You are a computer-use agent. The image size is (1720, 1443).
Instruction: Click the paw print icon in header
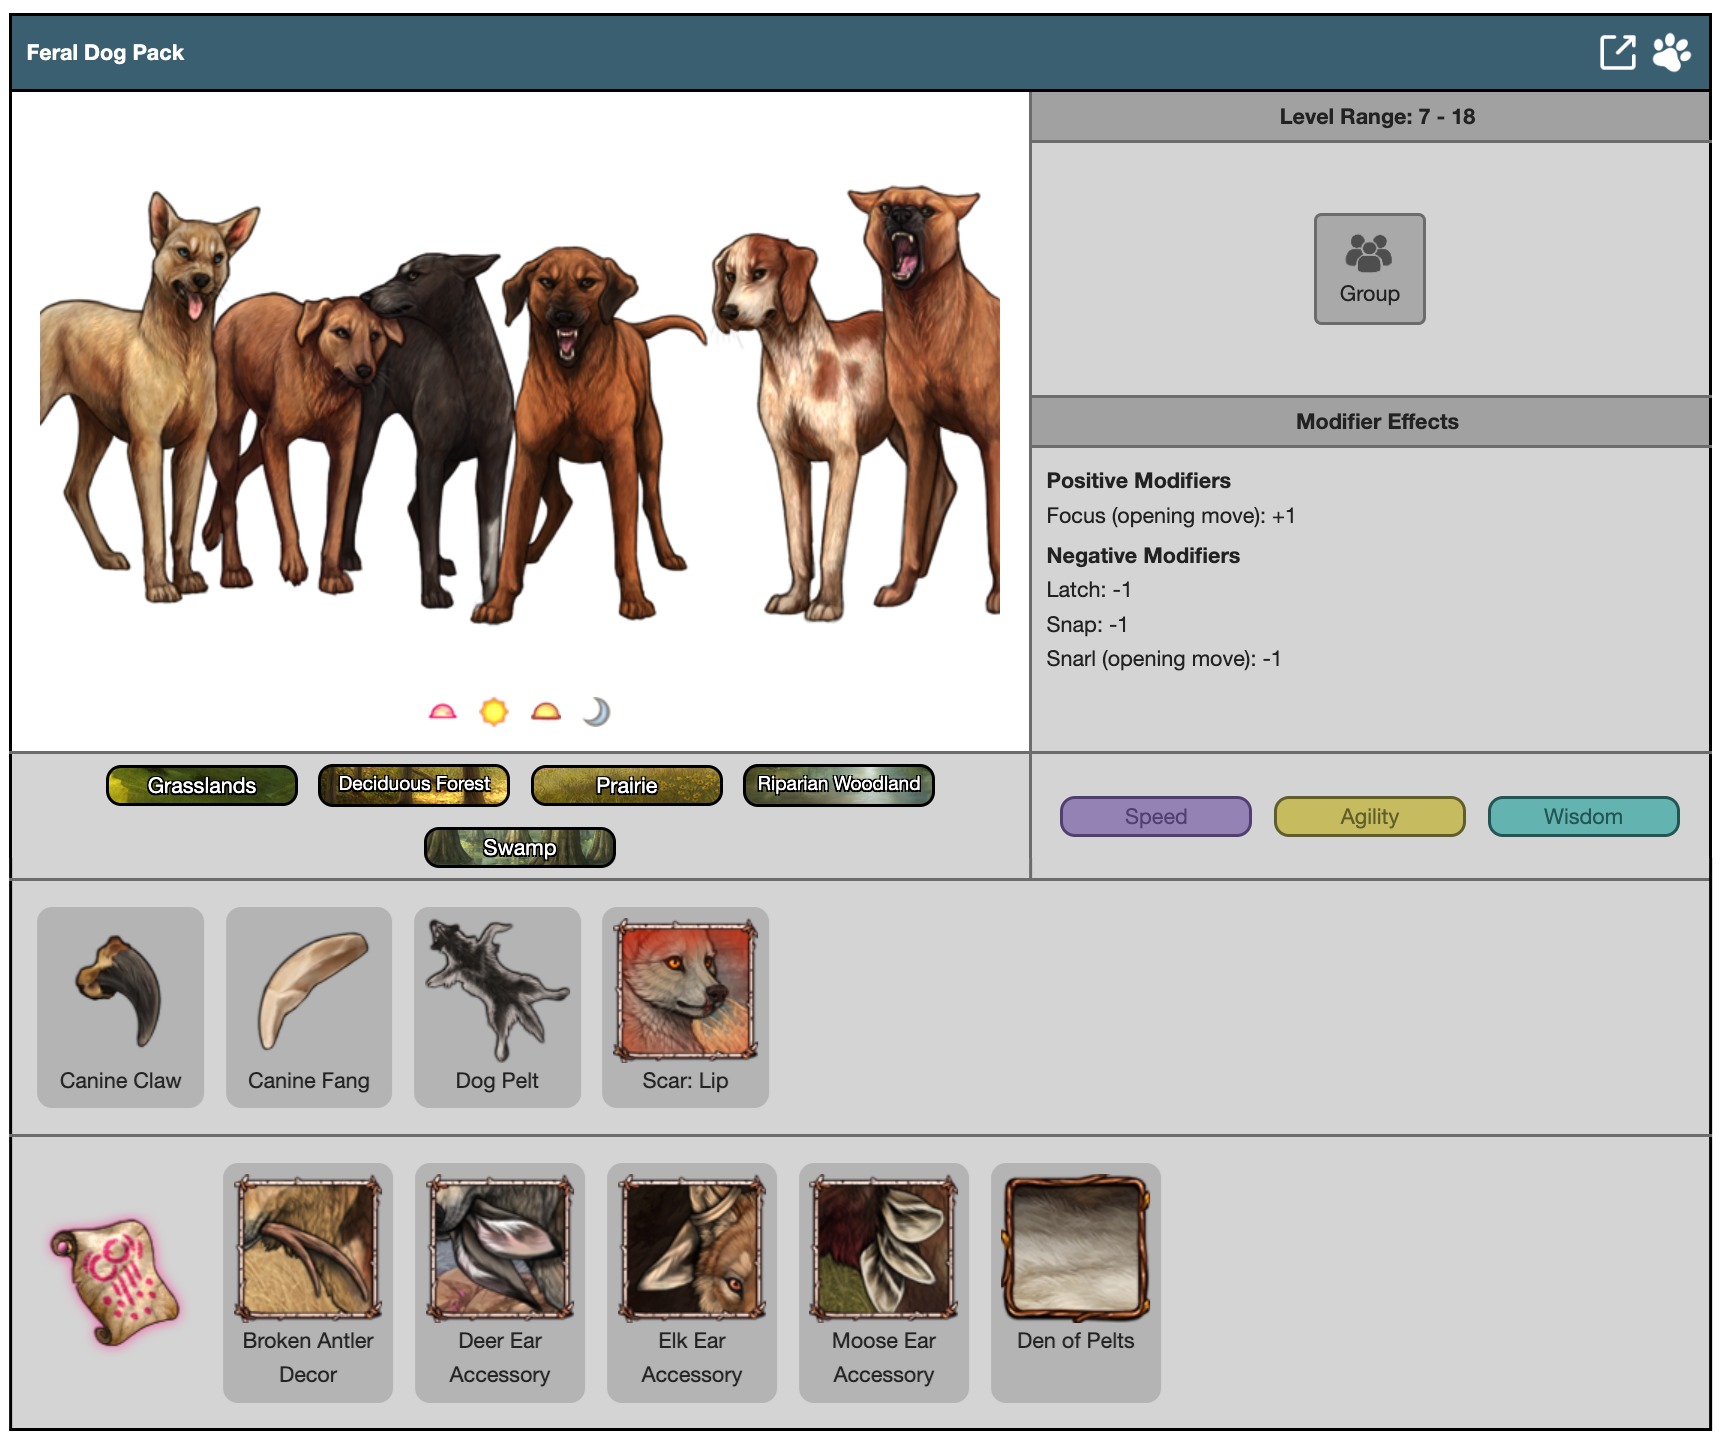tap(1671, 52)
